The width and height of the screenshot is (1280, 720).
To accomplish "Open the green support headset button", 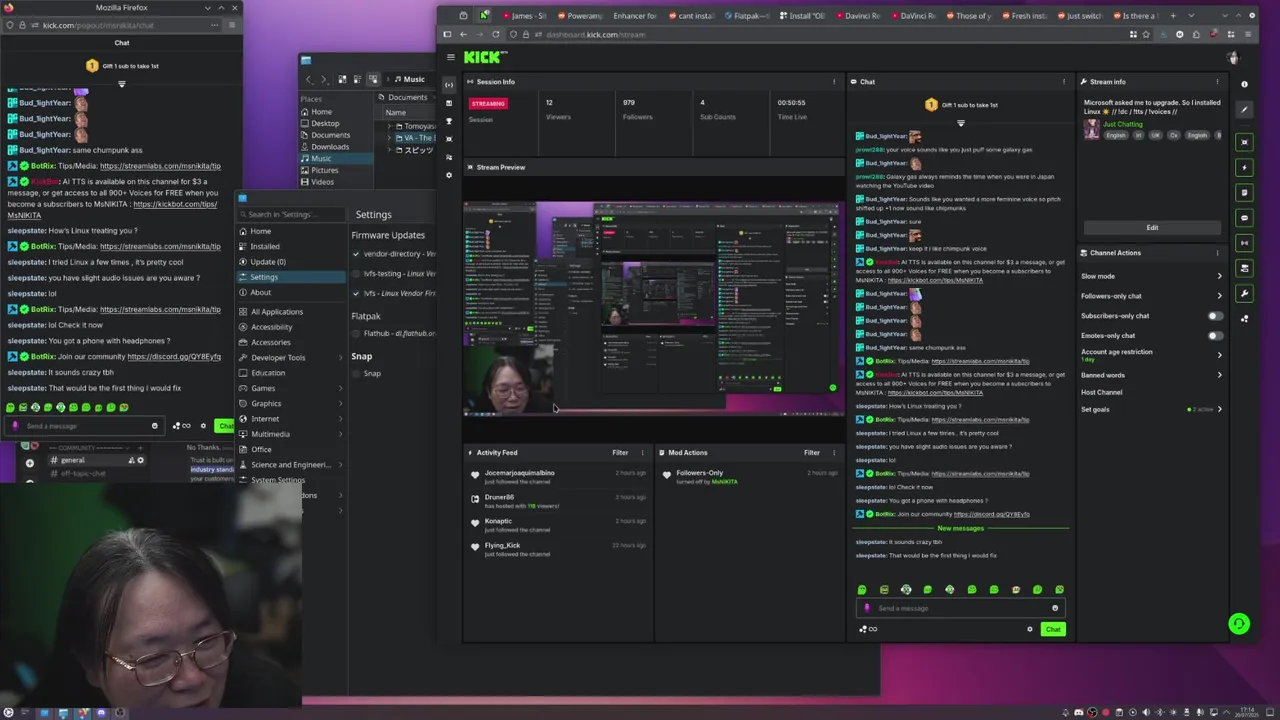I will pos(1239,624).
